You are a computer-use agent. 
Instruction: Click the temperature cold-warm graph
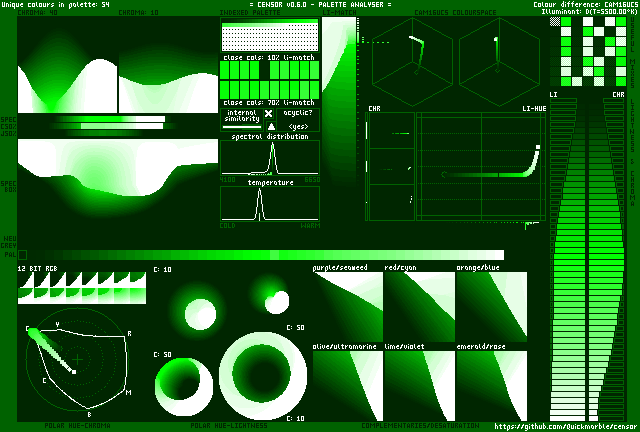point(269,204)
